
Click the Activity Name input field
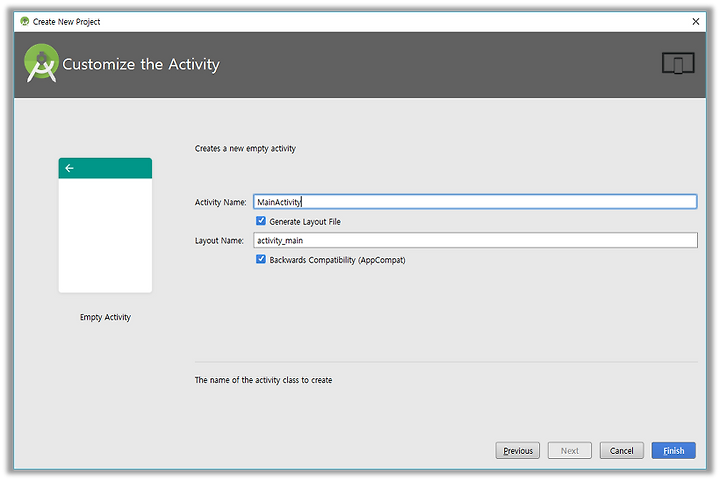pos(475,201)
